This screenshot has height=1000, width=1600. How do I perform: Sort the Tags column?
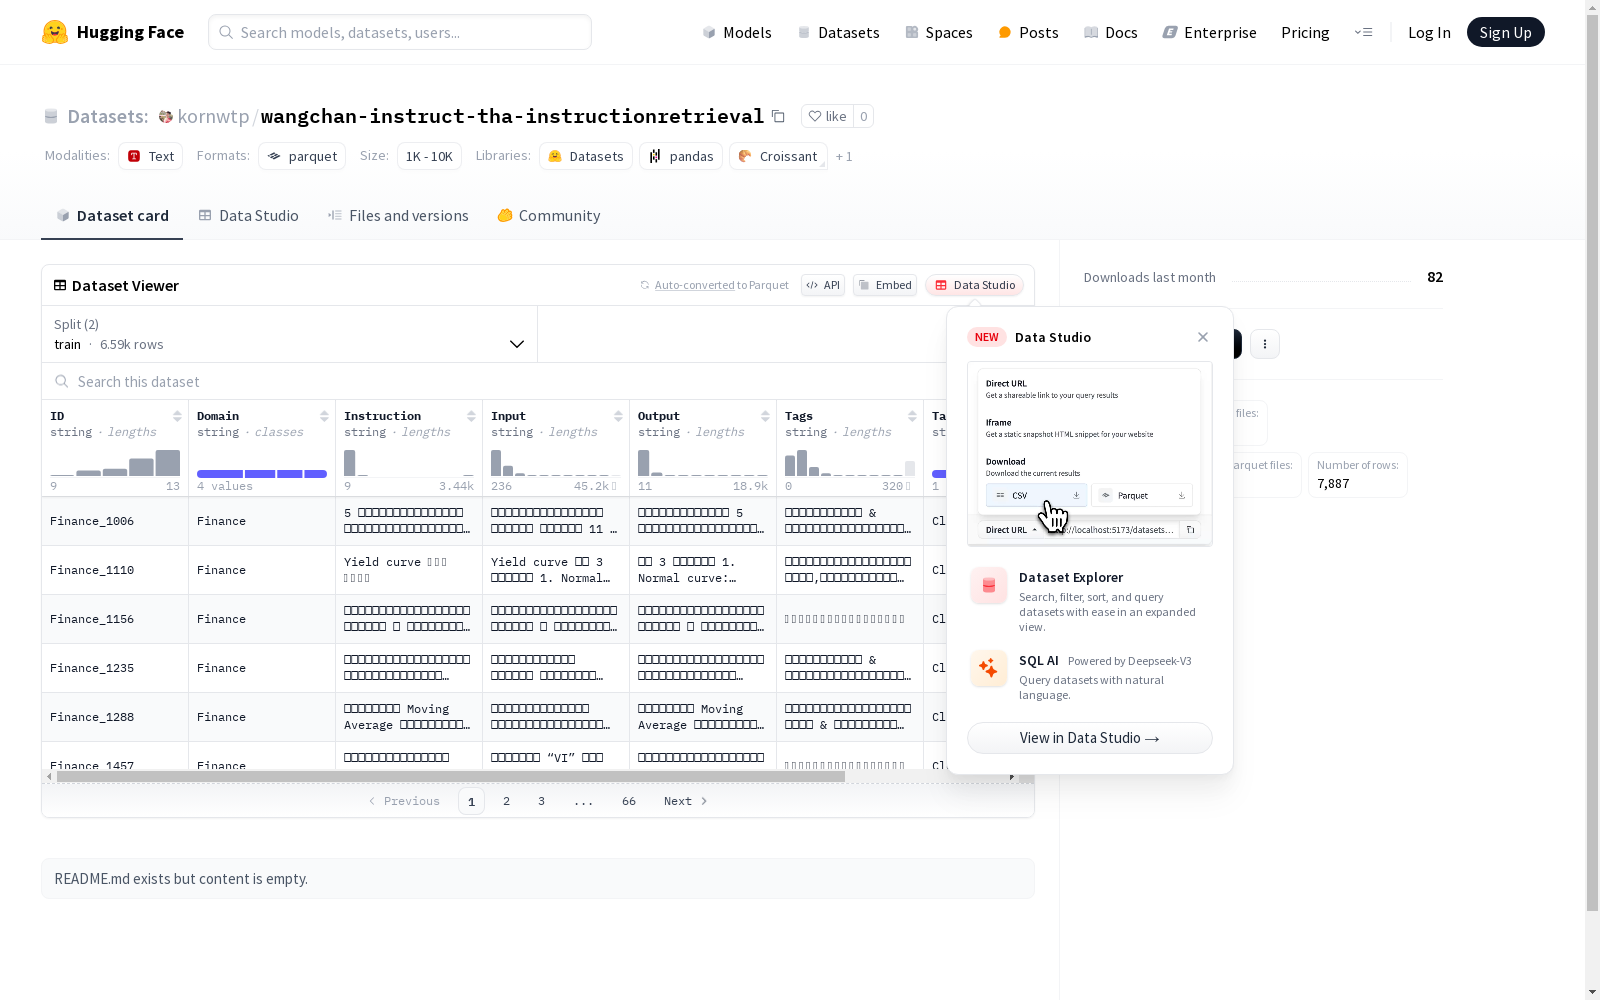coord(912,416)
